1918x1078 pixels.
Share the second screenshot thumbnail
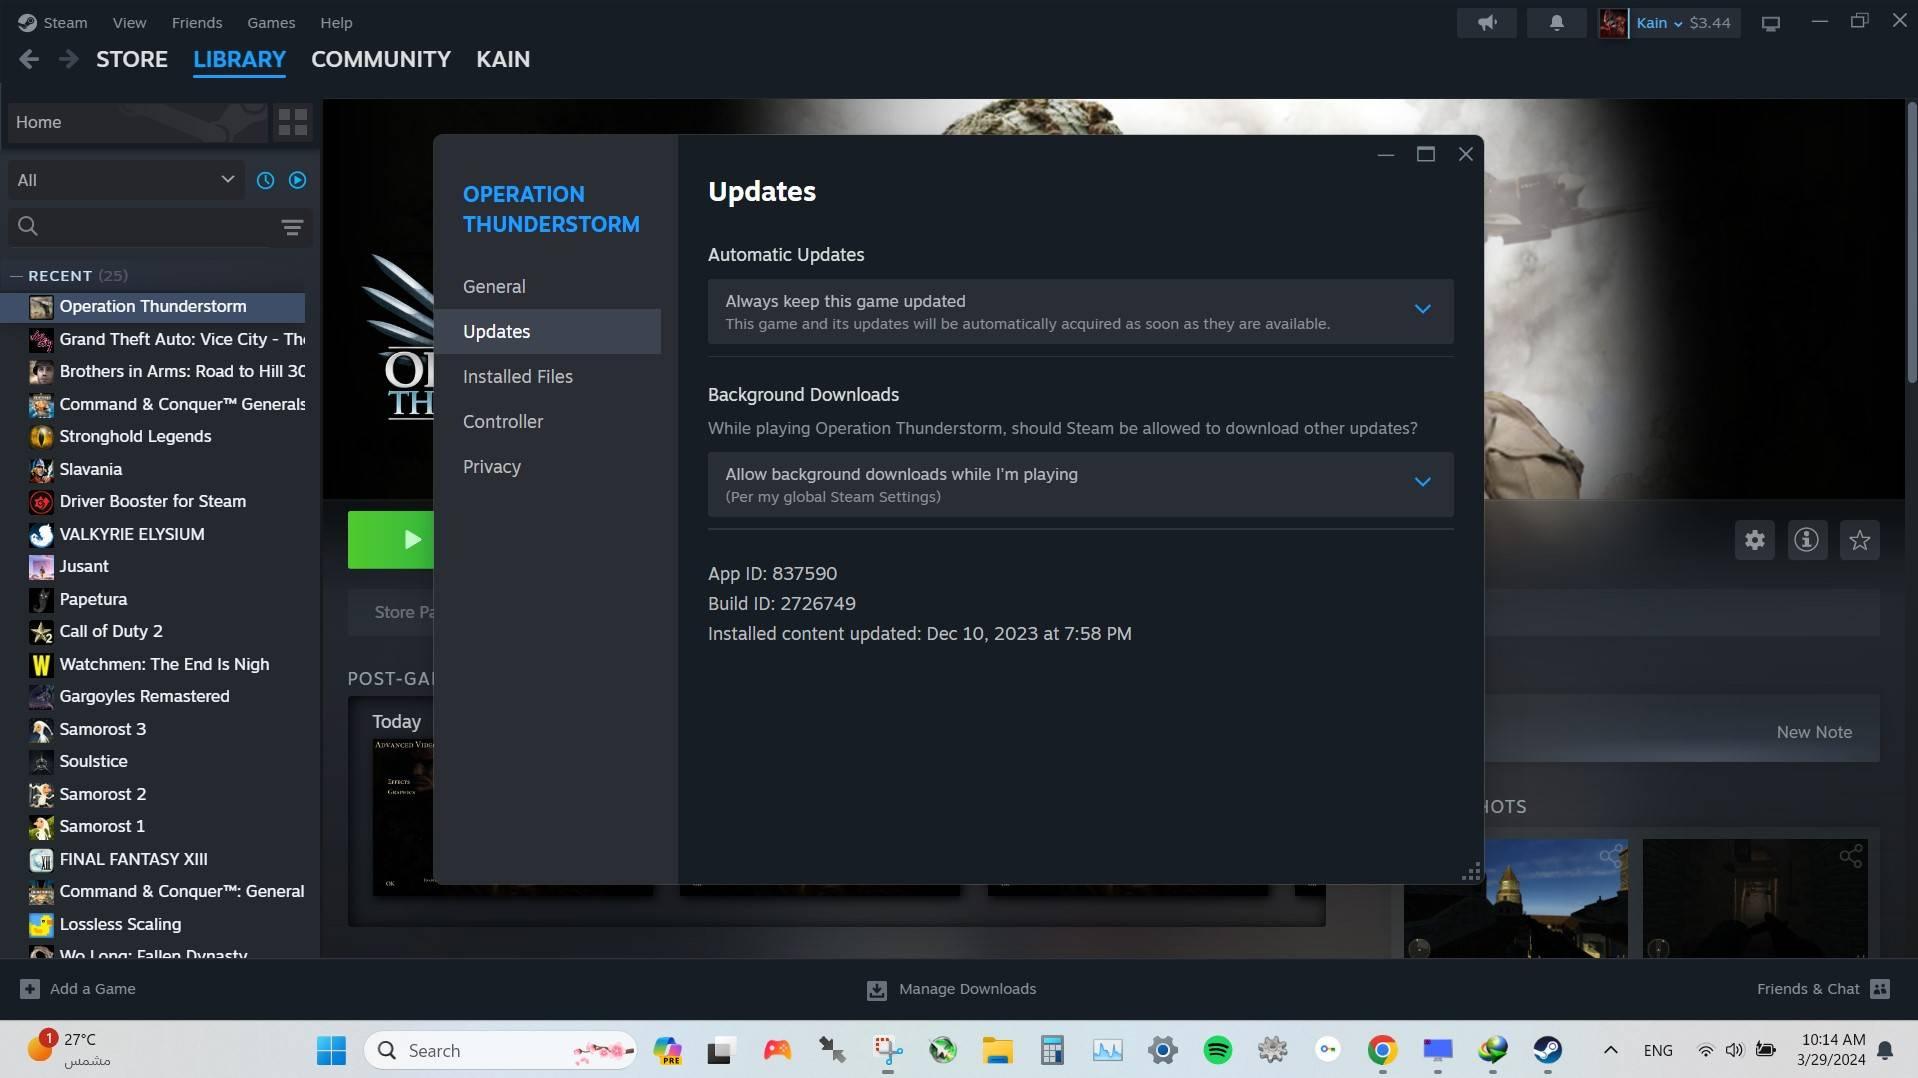point(1850,856)
